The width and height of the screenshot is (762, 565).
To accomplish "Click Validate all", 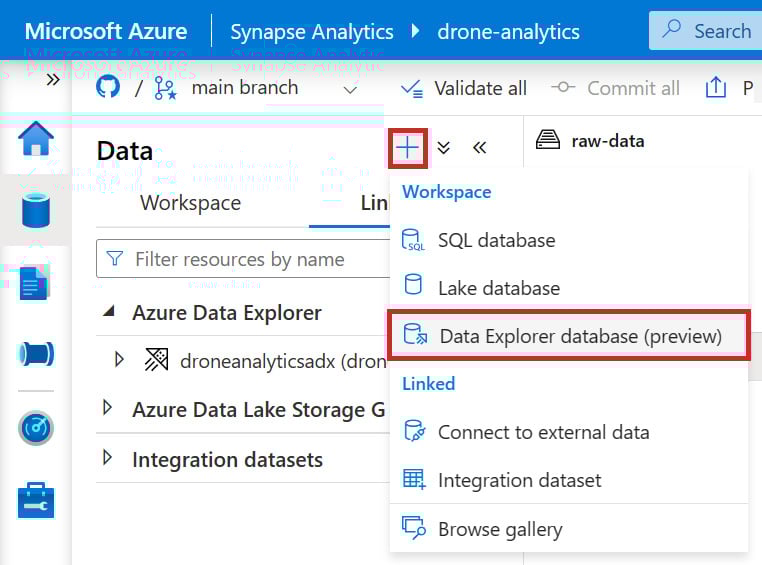I will pos(464,88).
